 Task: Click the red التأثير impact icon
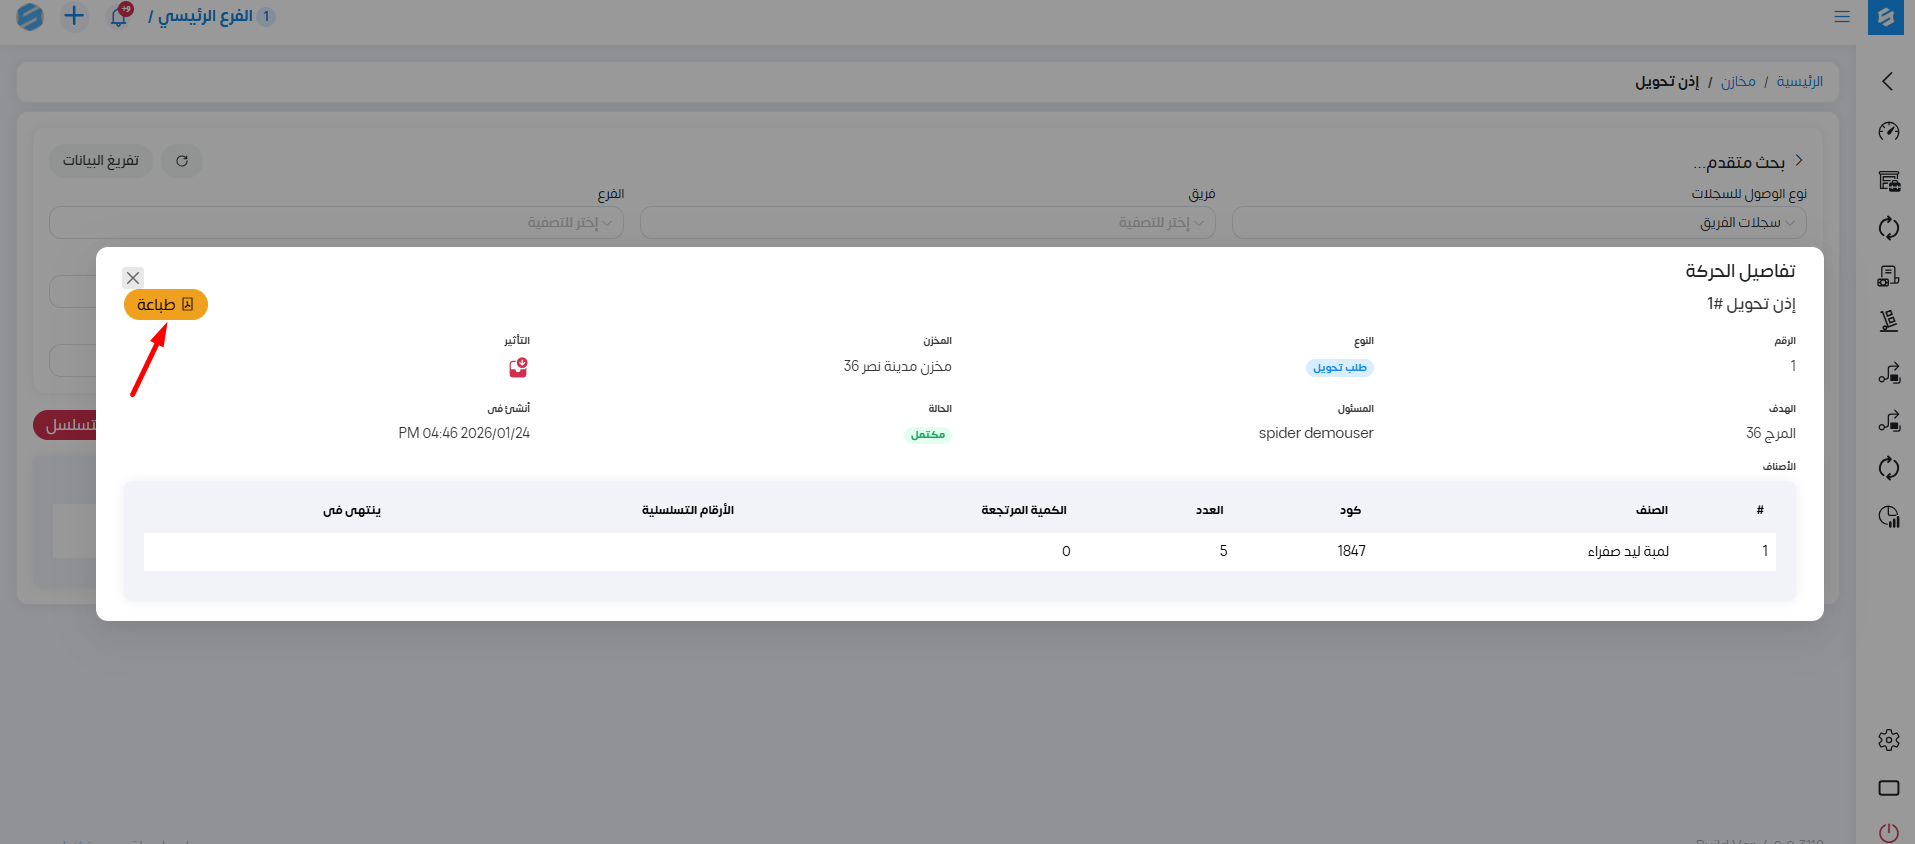(x=518, y=368)
